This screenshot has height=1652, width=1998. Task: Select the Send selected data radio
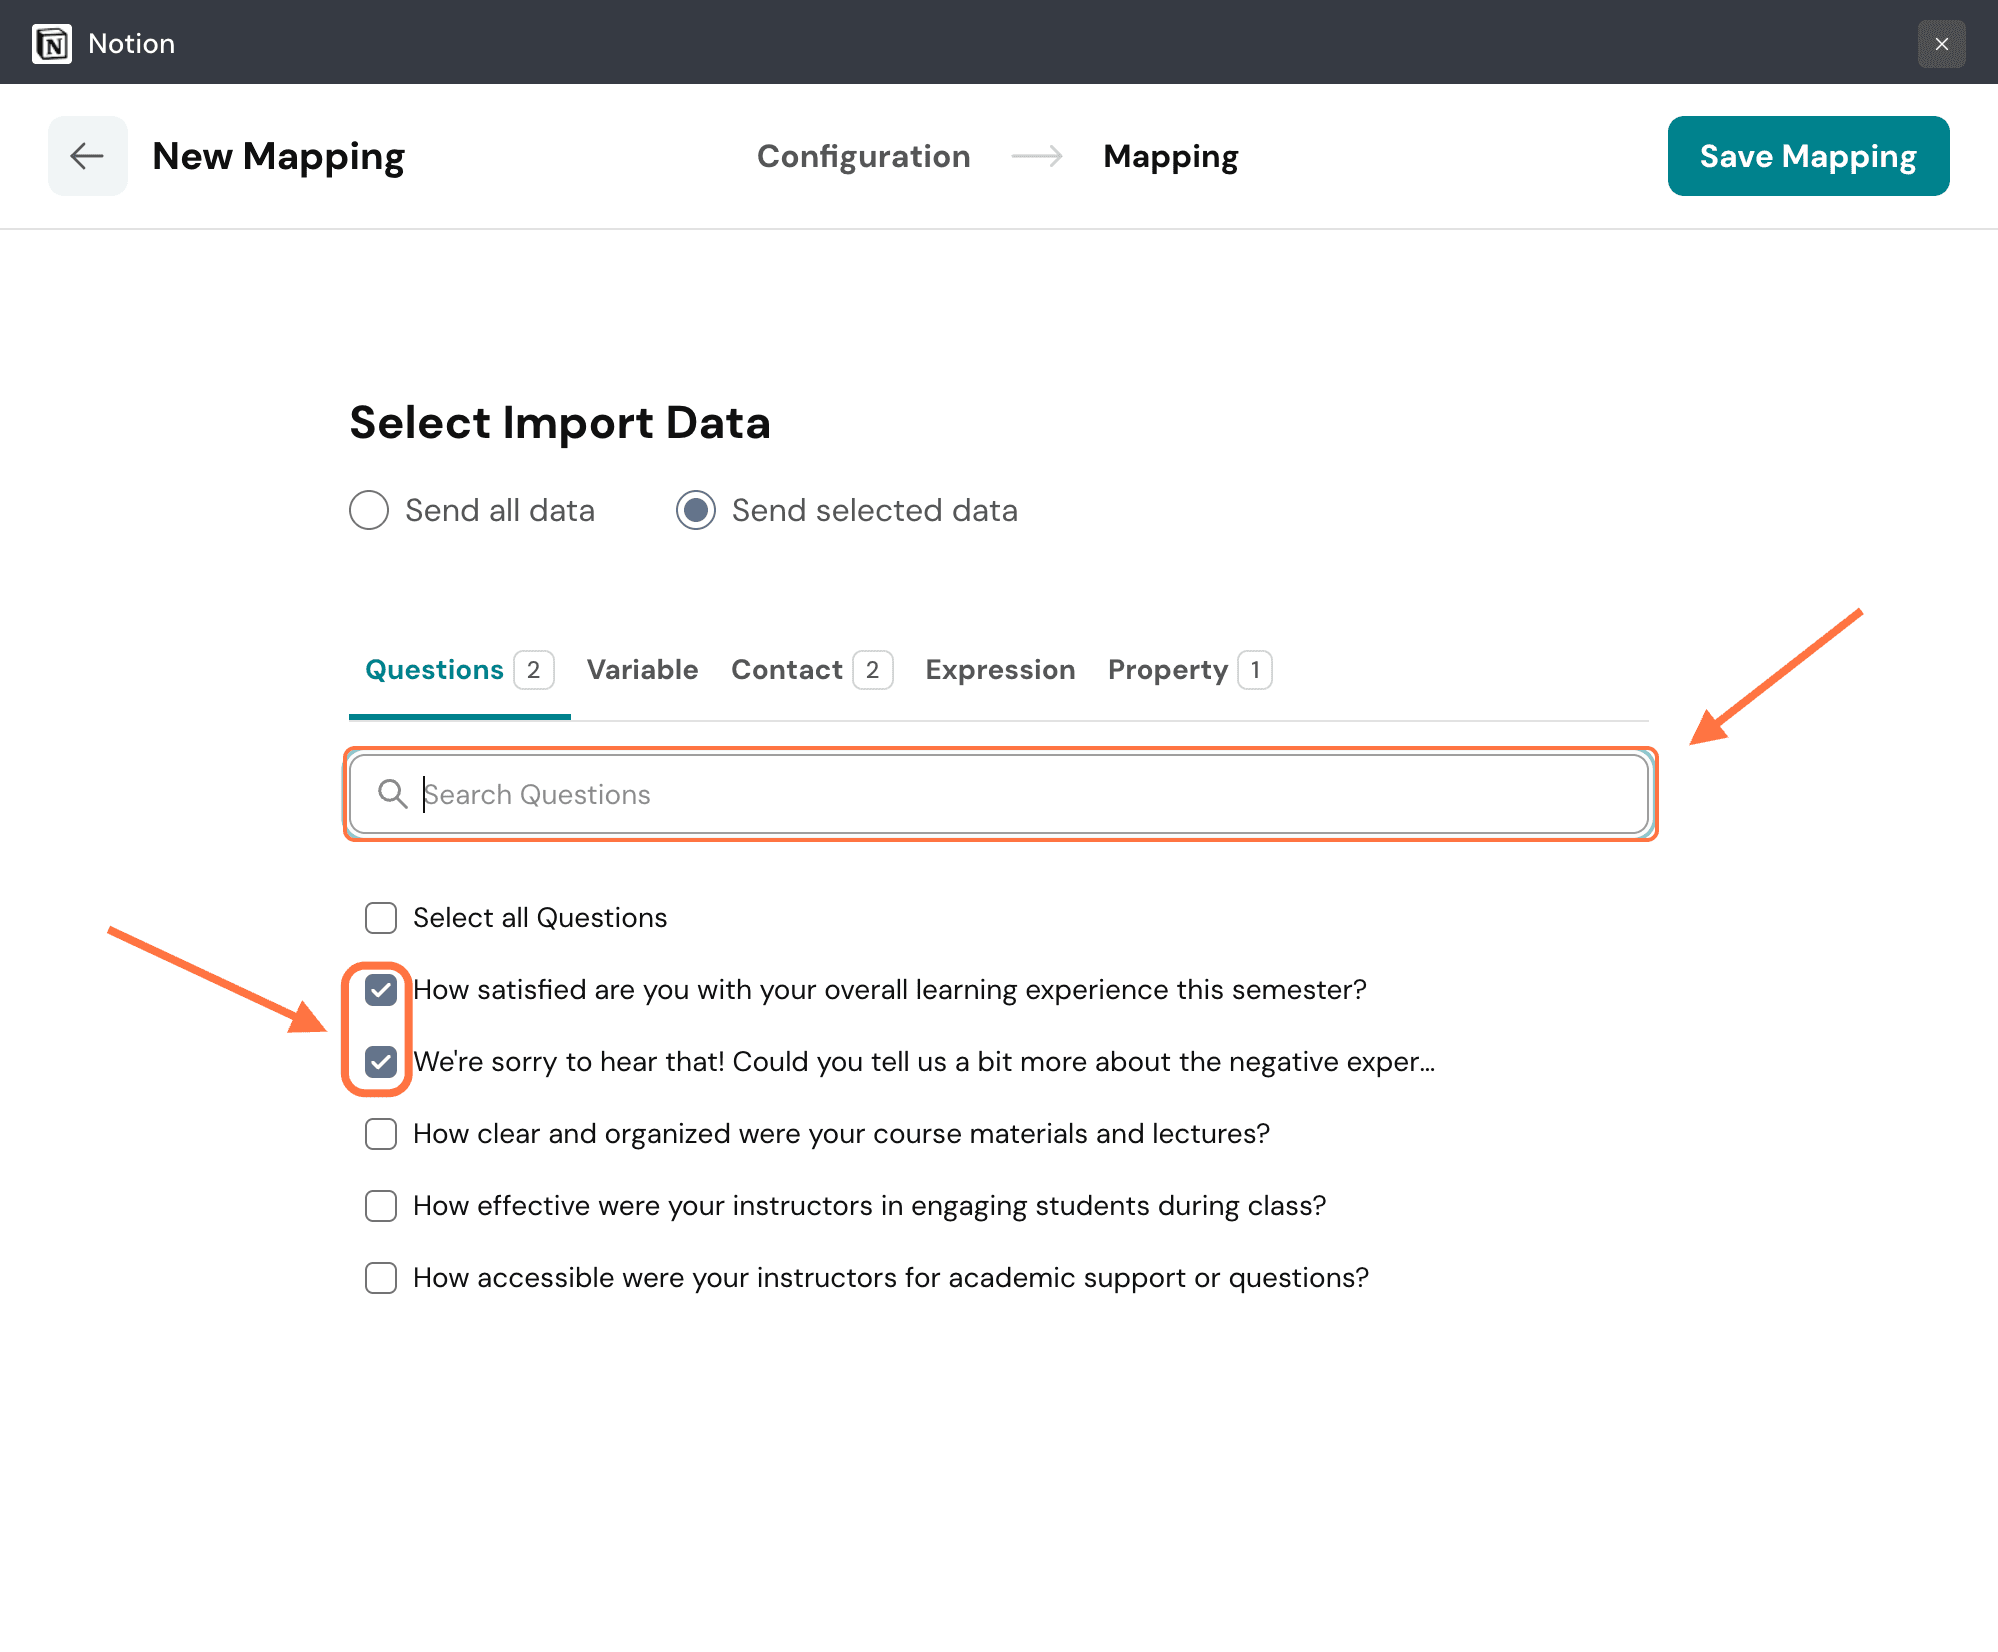(x=696, y=511)
